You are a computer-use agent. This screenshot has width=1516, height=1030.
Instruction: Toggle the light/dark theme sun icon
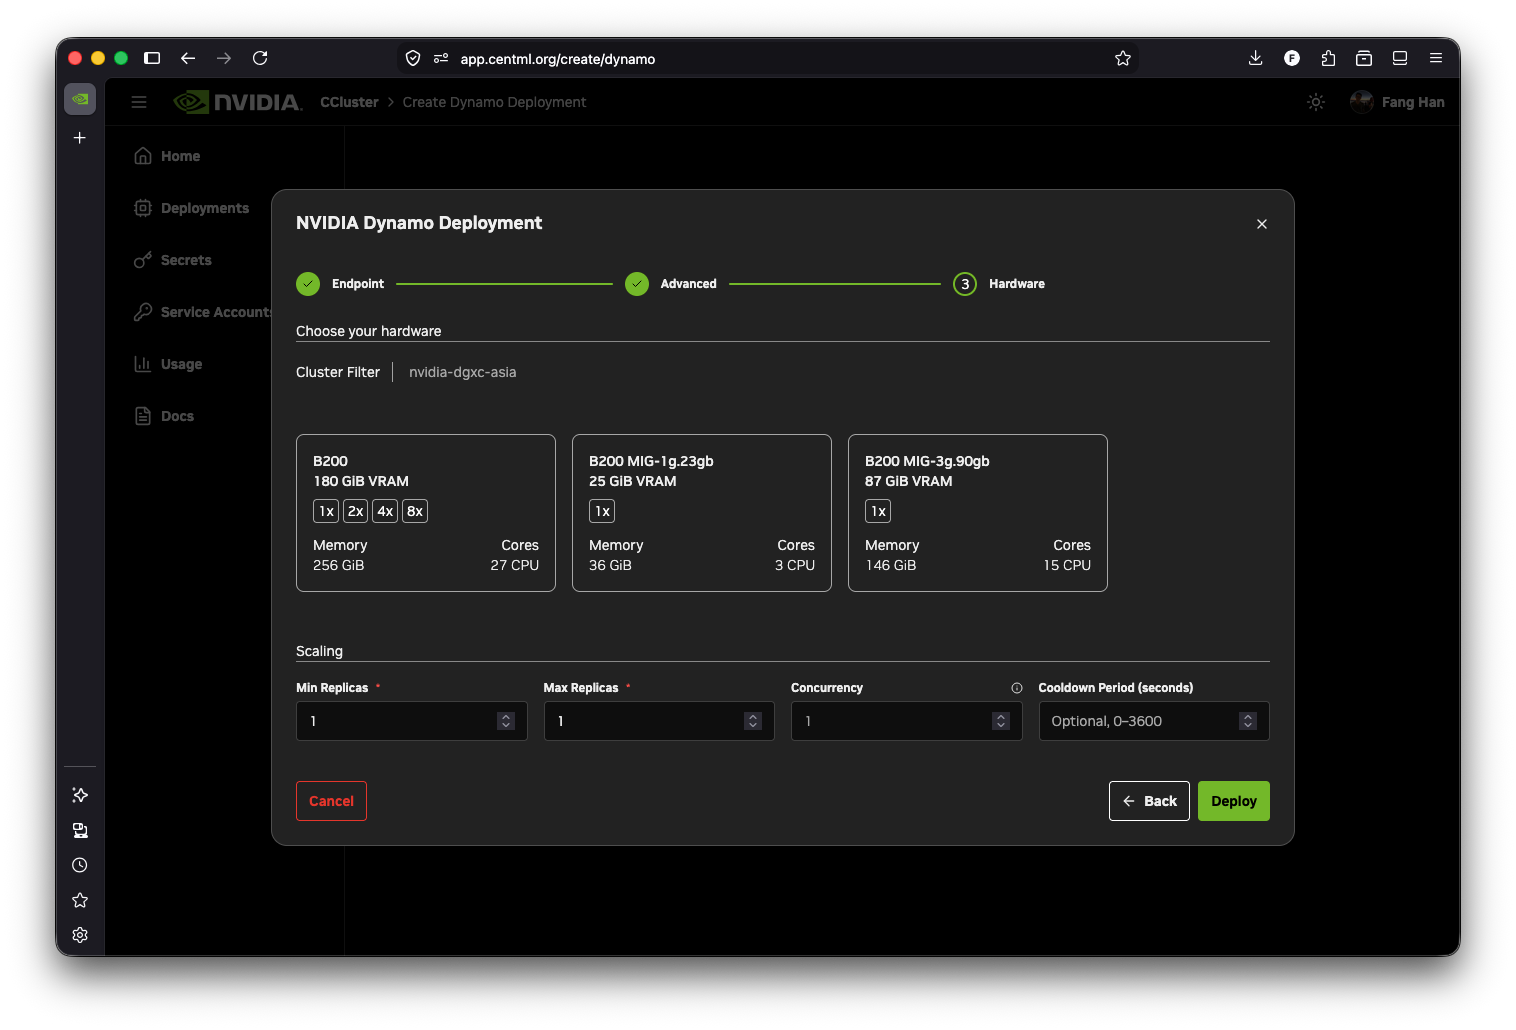pyautogui.click(x=1316, y=102)
